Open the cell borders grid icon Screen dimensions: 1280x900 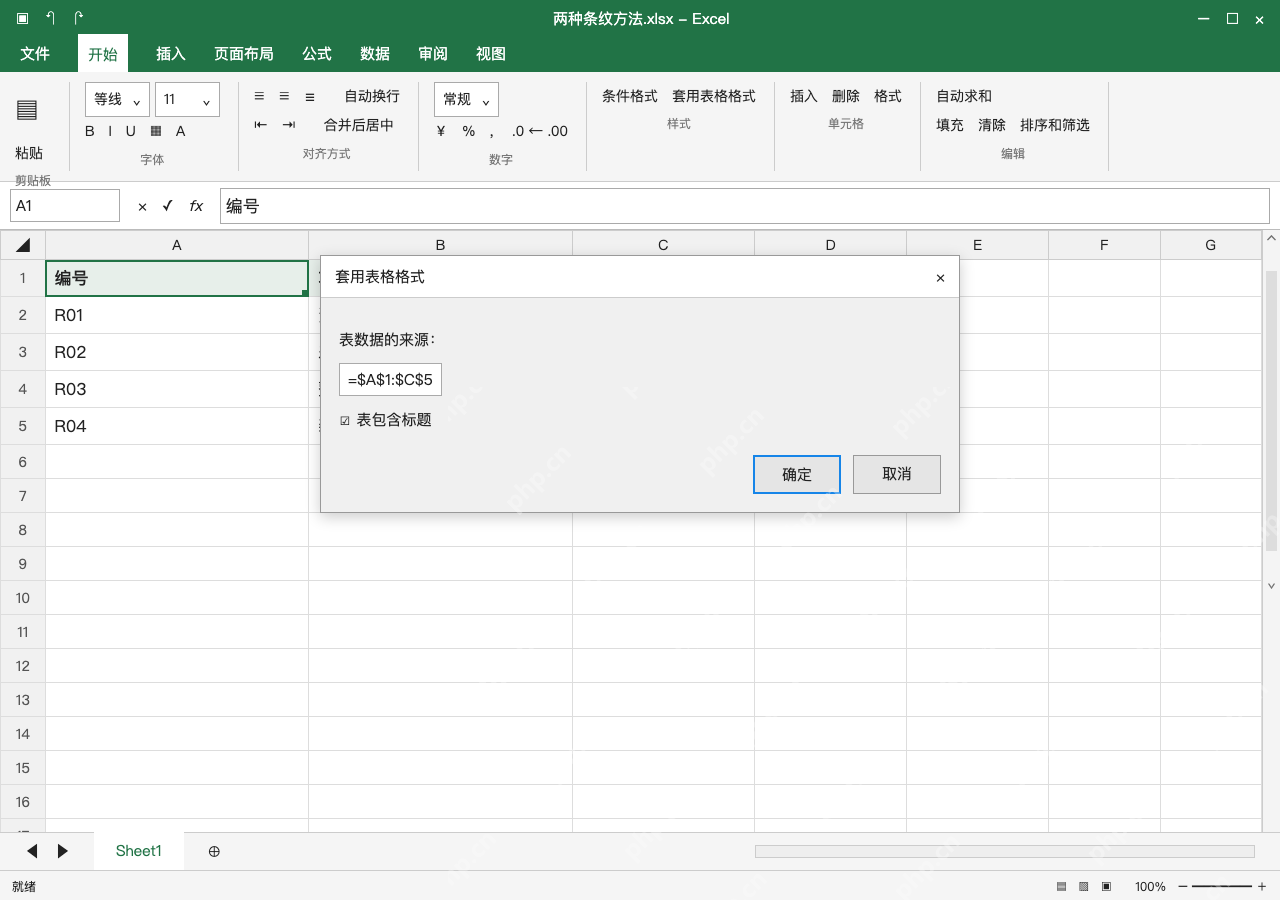point(156,131)
